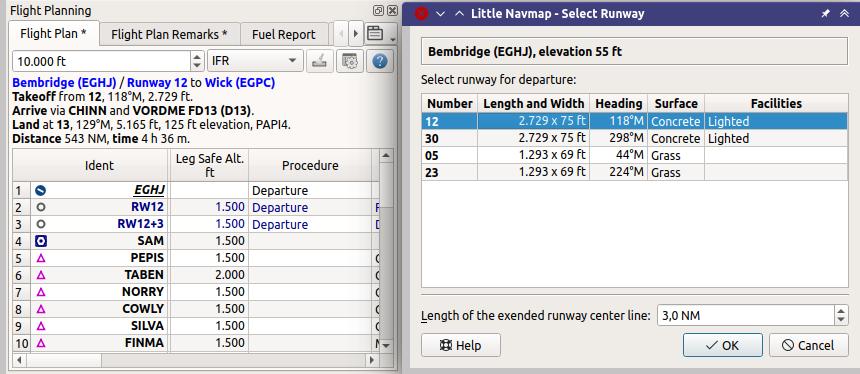Click the Leg Safe Alt. column header
This screenshot has height=374, width=860.
tap(209, 165)
